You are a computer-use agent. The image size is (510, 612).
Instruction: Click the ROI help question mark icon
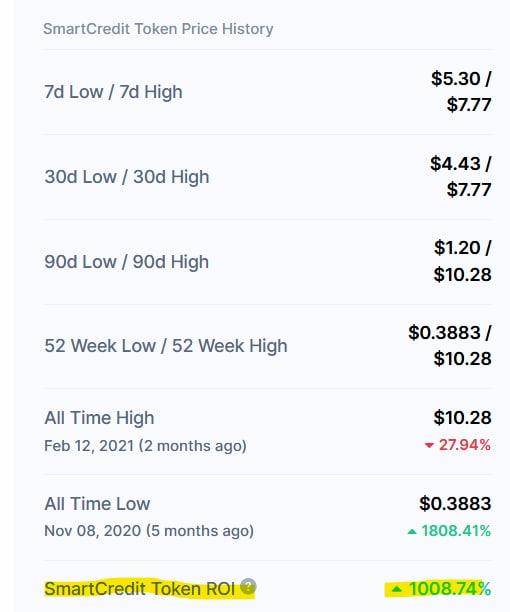[248, 586]
